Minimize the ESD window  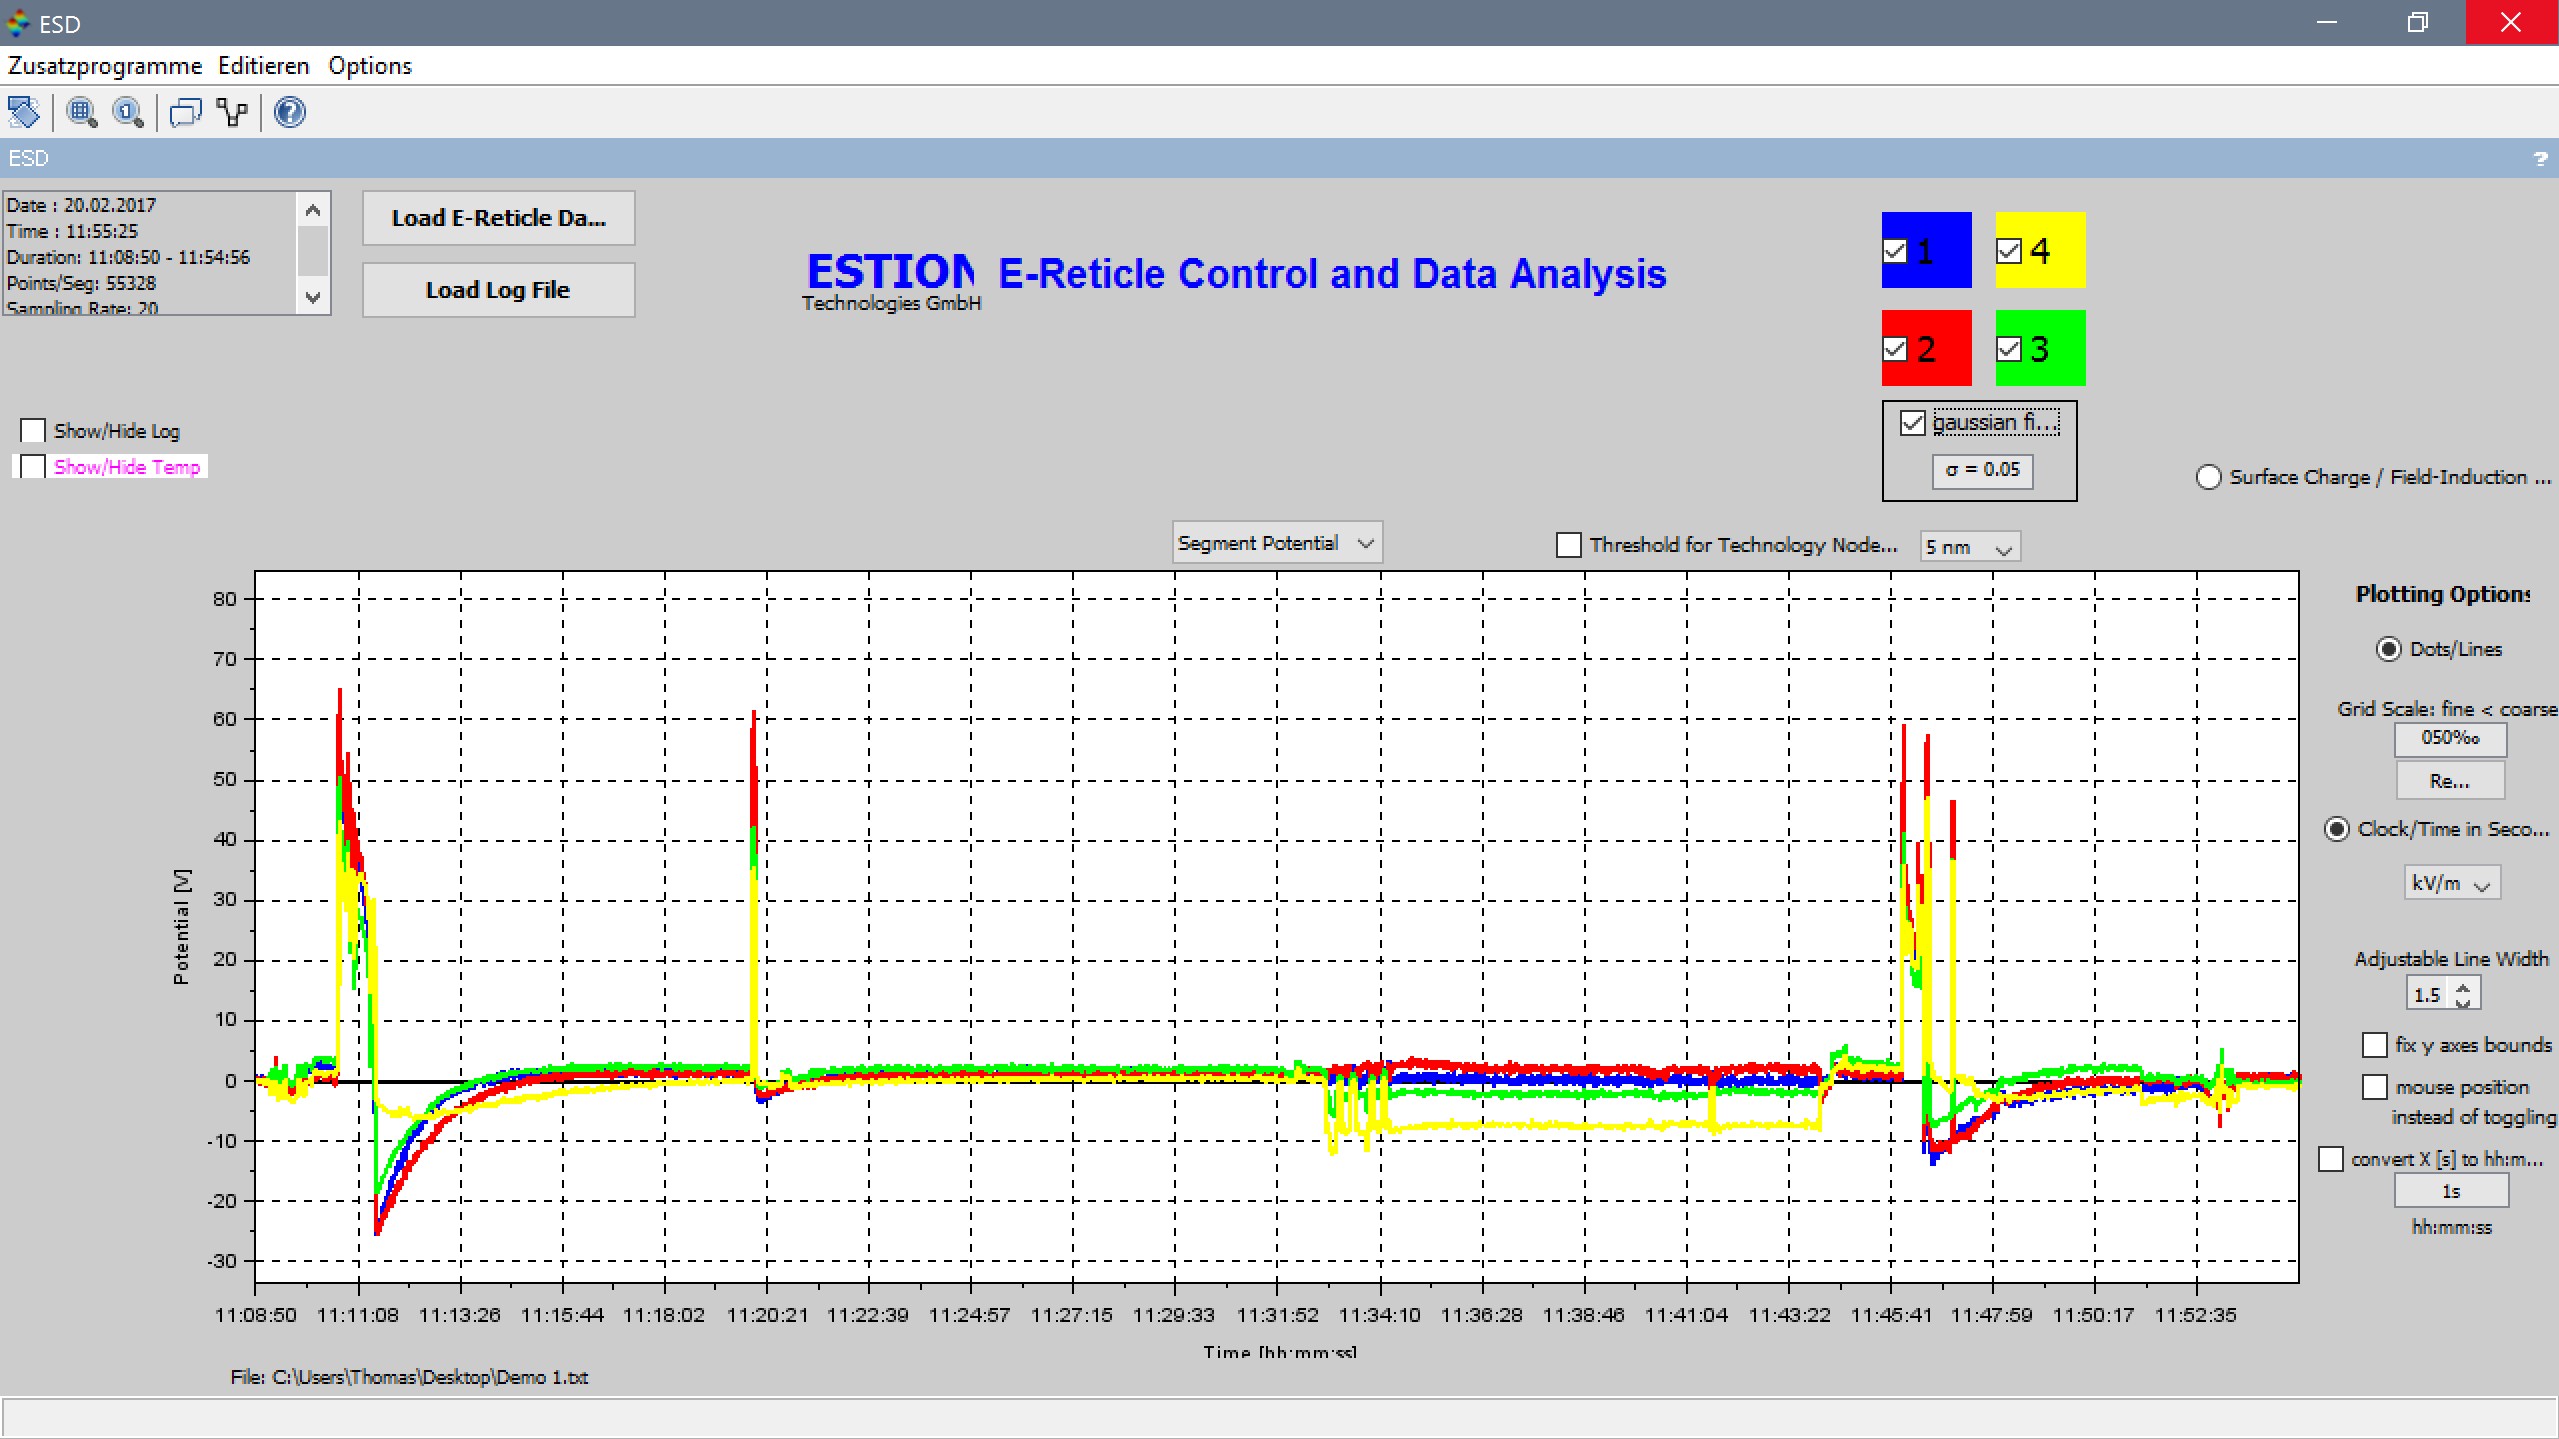tap(2327, 22)
